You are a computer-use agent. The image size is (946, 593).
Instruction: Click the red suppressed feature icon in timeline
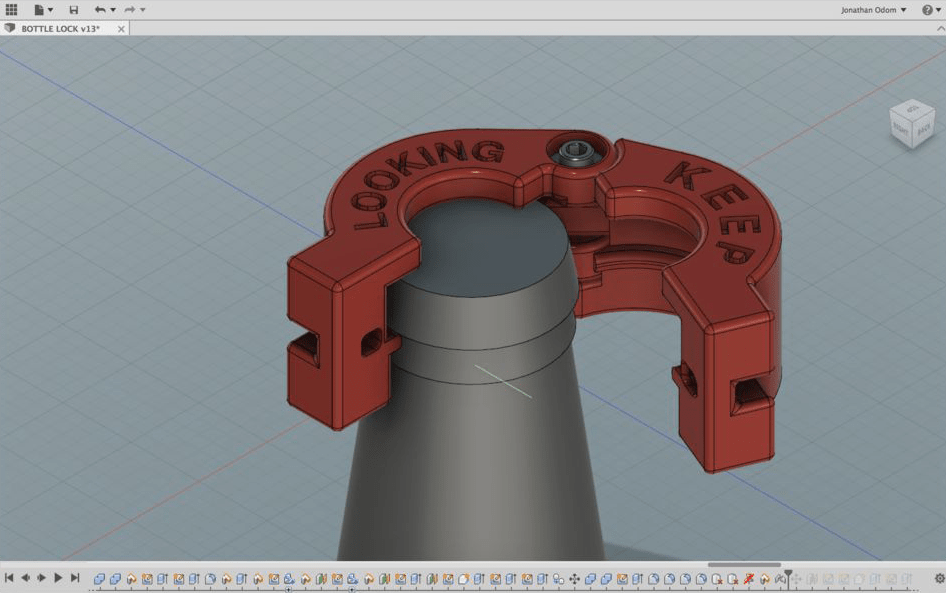click(748, 577)
